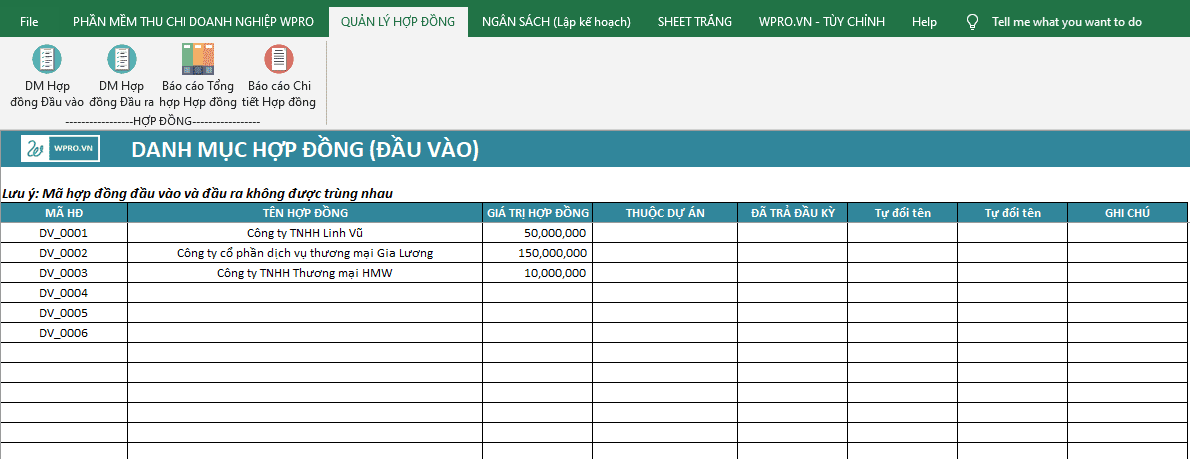Select cell DV_0002
This screenshot has height=459, width=1190.
coord(64,253)
